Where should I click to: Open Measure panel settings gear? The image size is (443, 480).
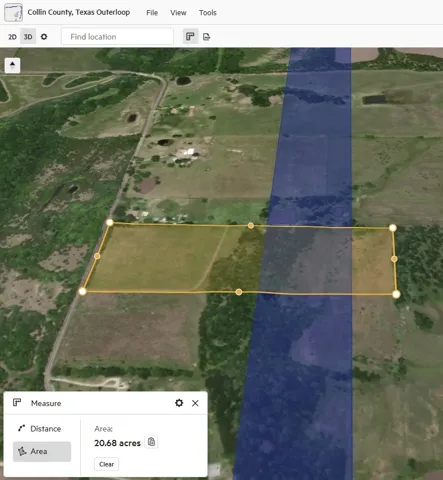coord(179,403)
